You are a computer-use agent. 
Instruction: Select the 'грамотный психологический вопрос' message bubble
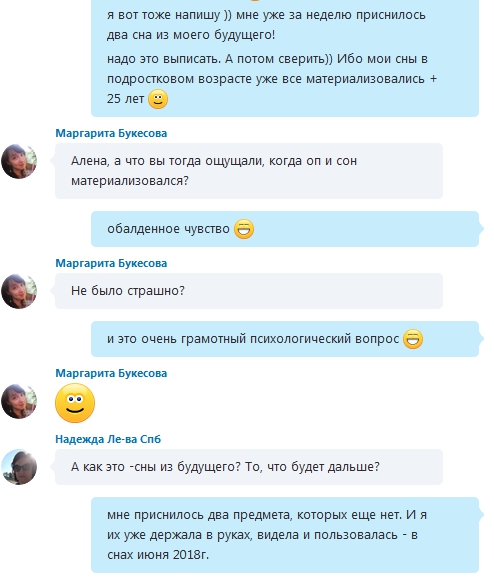pos(285,339)
